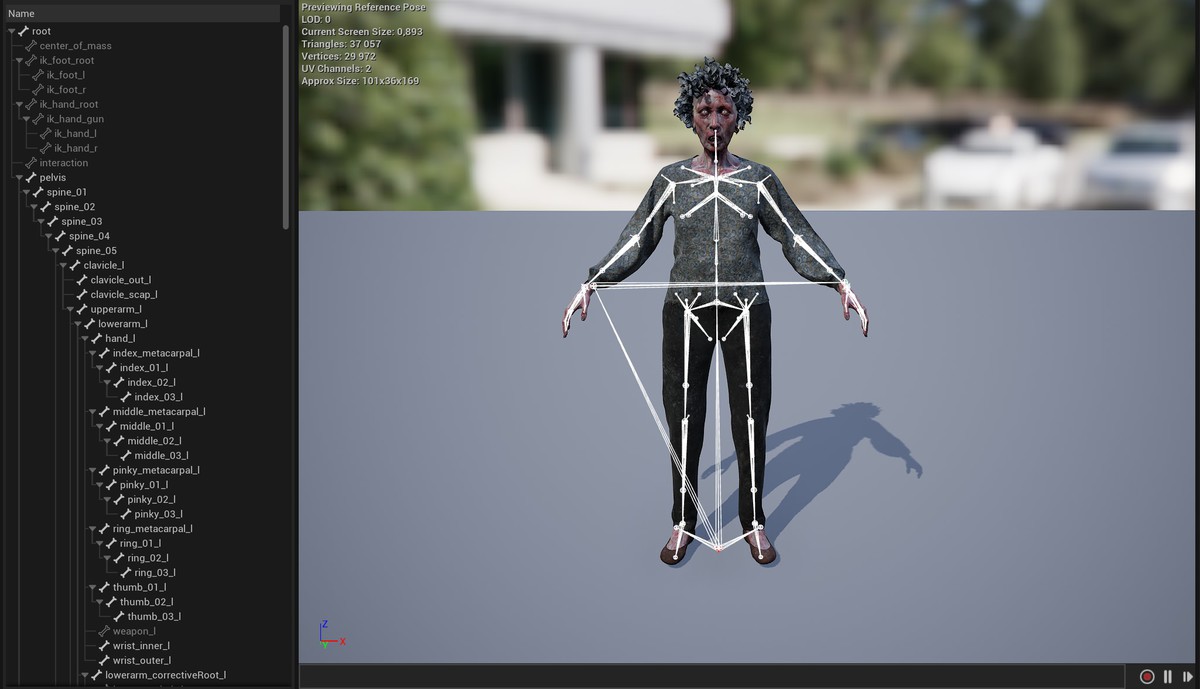Click the bone icon beside center_of_mass
Screen dimensions: 1200x689
tap(31, 46)
